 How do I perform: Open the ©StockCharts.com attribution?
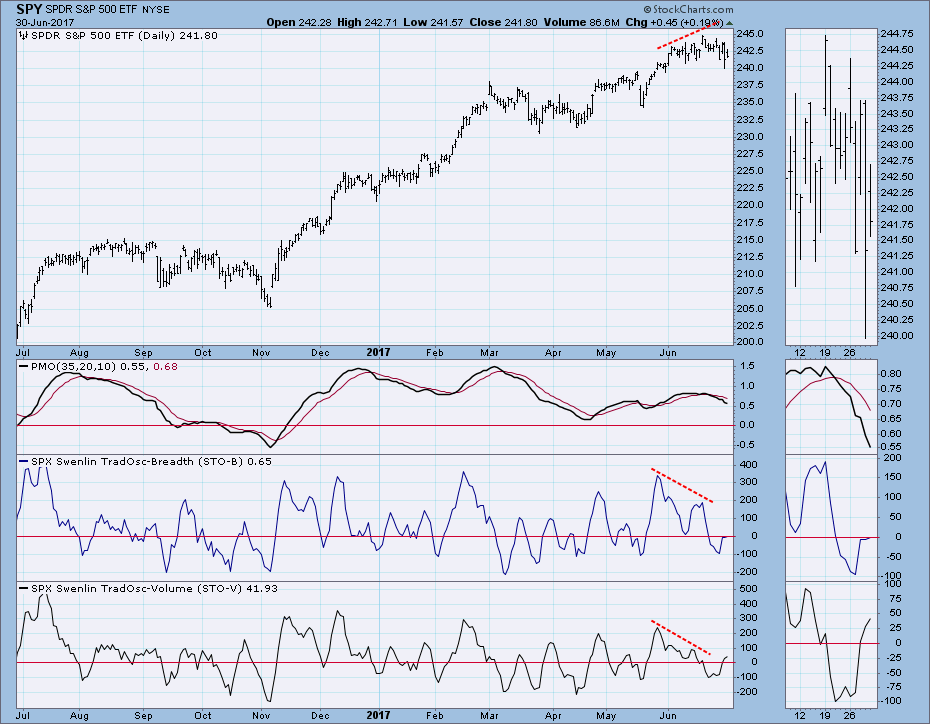coord(688,9)
